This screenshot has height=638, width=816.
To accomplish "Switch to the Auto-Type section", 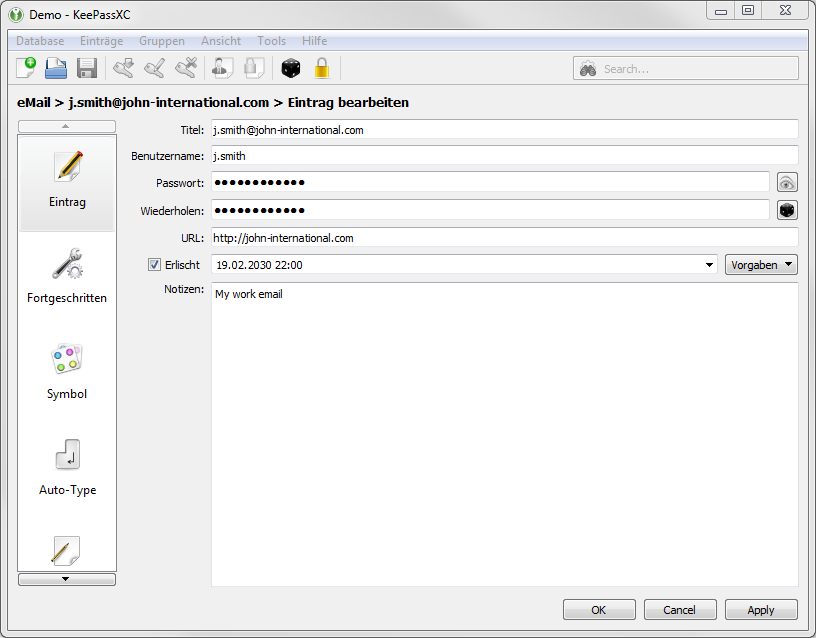I will pos(67,468).
